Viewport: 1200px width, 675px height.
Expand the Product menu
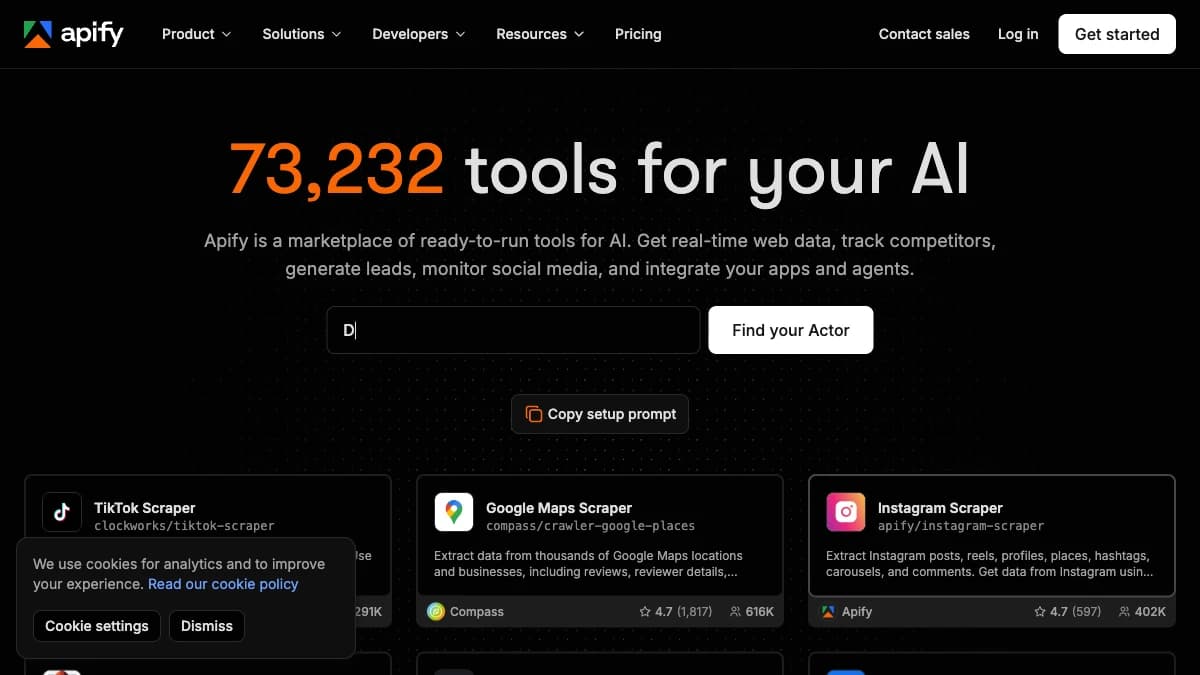(x=196, y=34)
